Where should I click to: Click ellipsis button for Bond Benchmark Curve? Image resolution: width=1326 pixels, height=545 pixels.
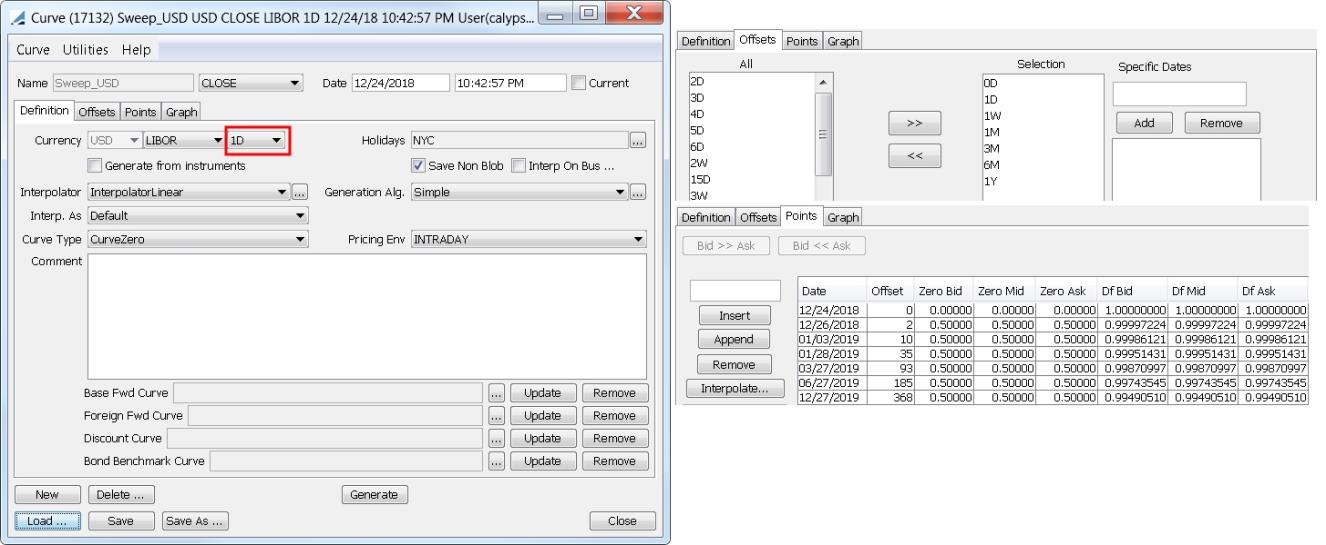point(497,461)
